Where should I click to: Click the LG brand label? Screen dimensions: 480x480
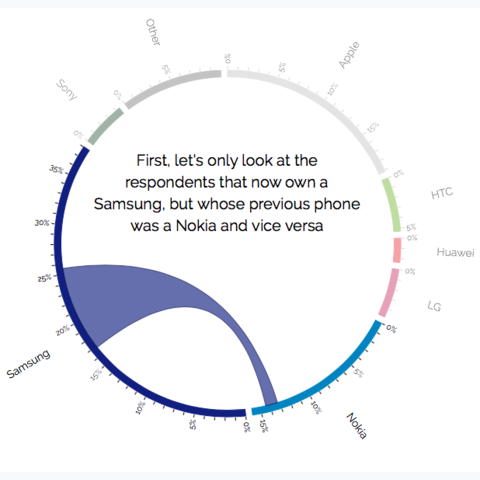click(x=434, y=306)
